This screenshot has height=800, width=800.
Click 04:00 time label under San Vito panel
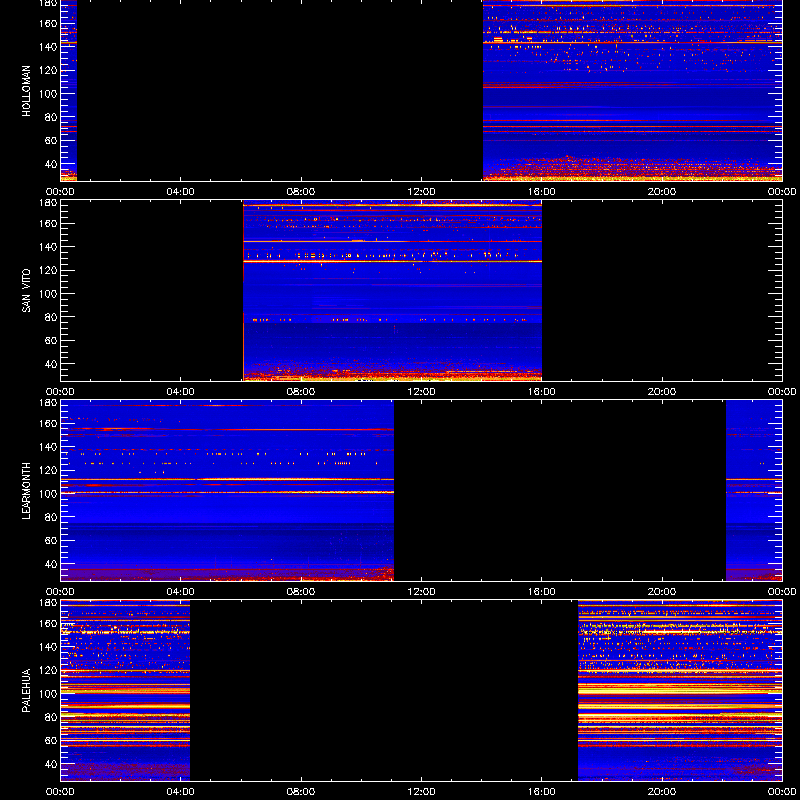coord(181,392)
